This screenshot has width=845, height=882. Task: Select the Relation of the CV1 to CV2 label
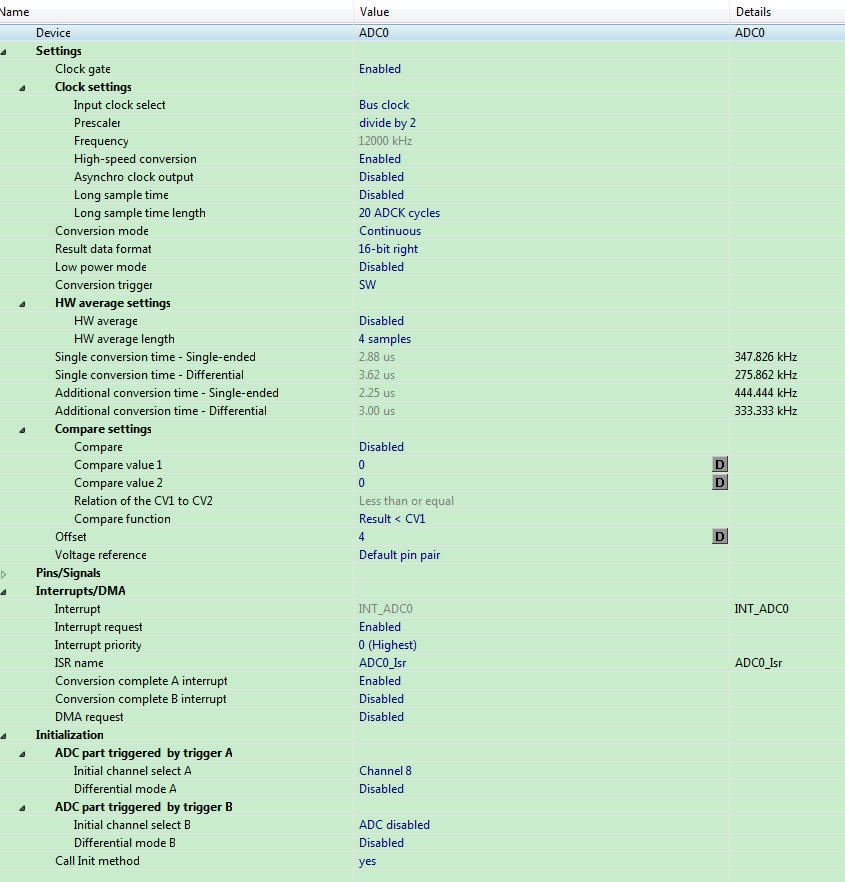tap(143, 501)
